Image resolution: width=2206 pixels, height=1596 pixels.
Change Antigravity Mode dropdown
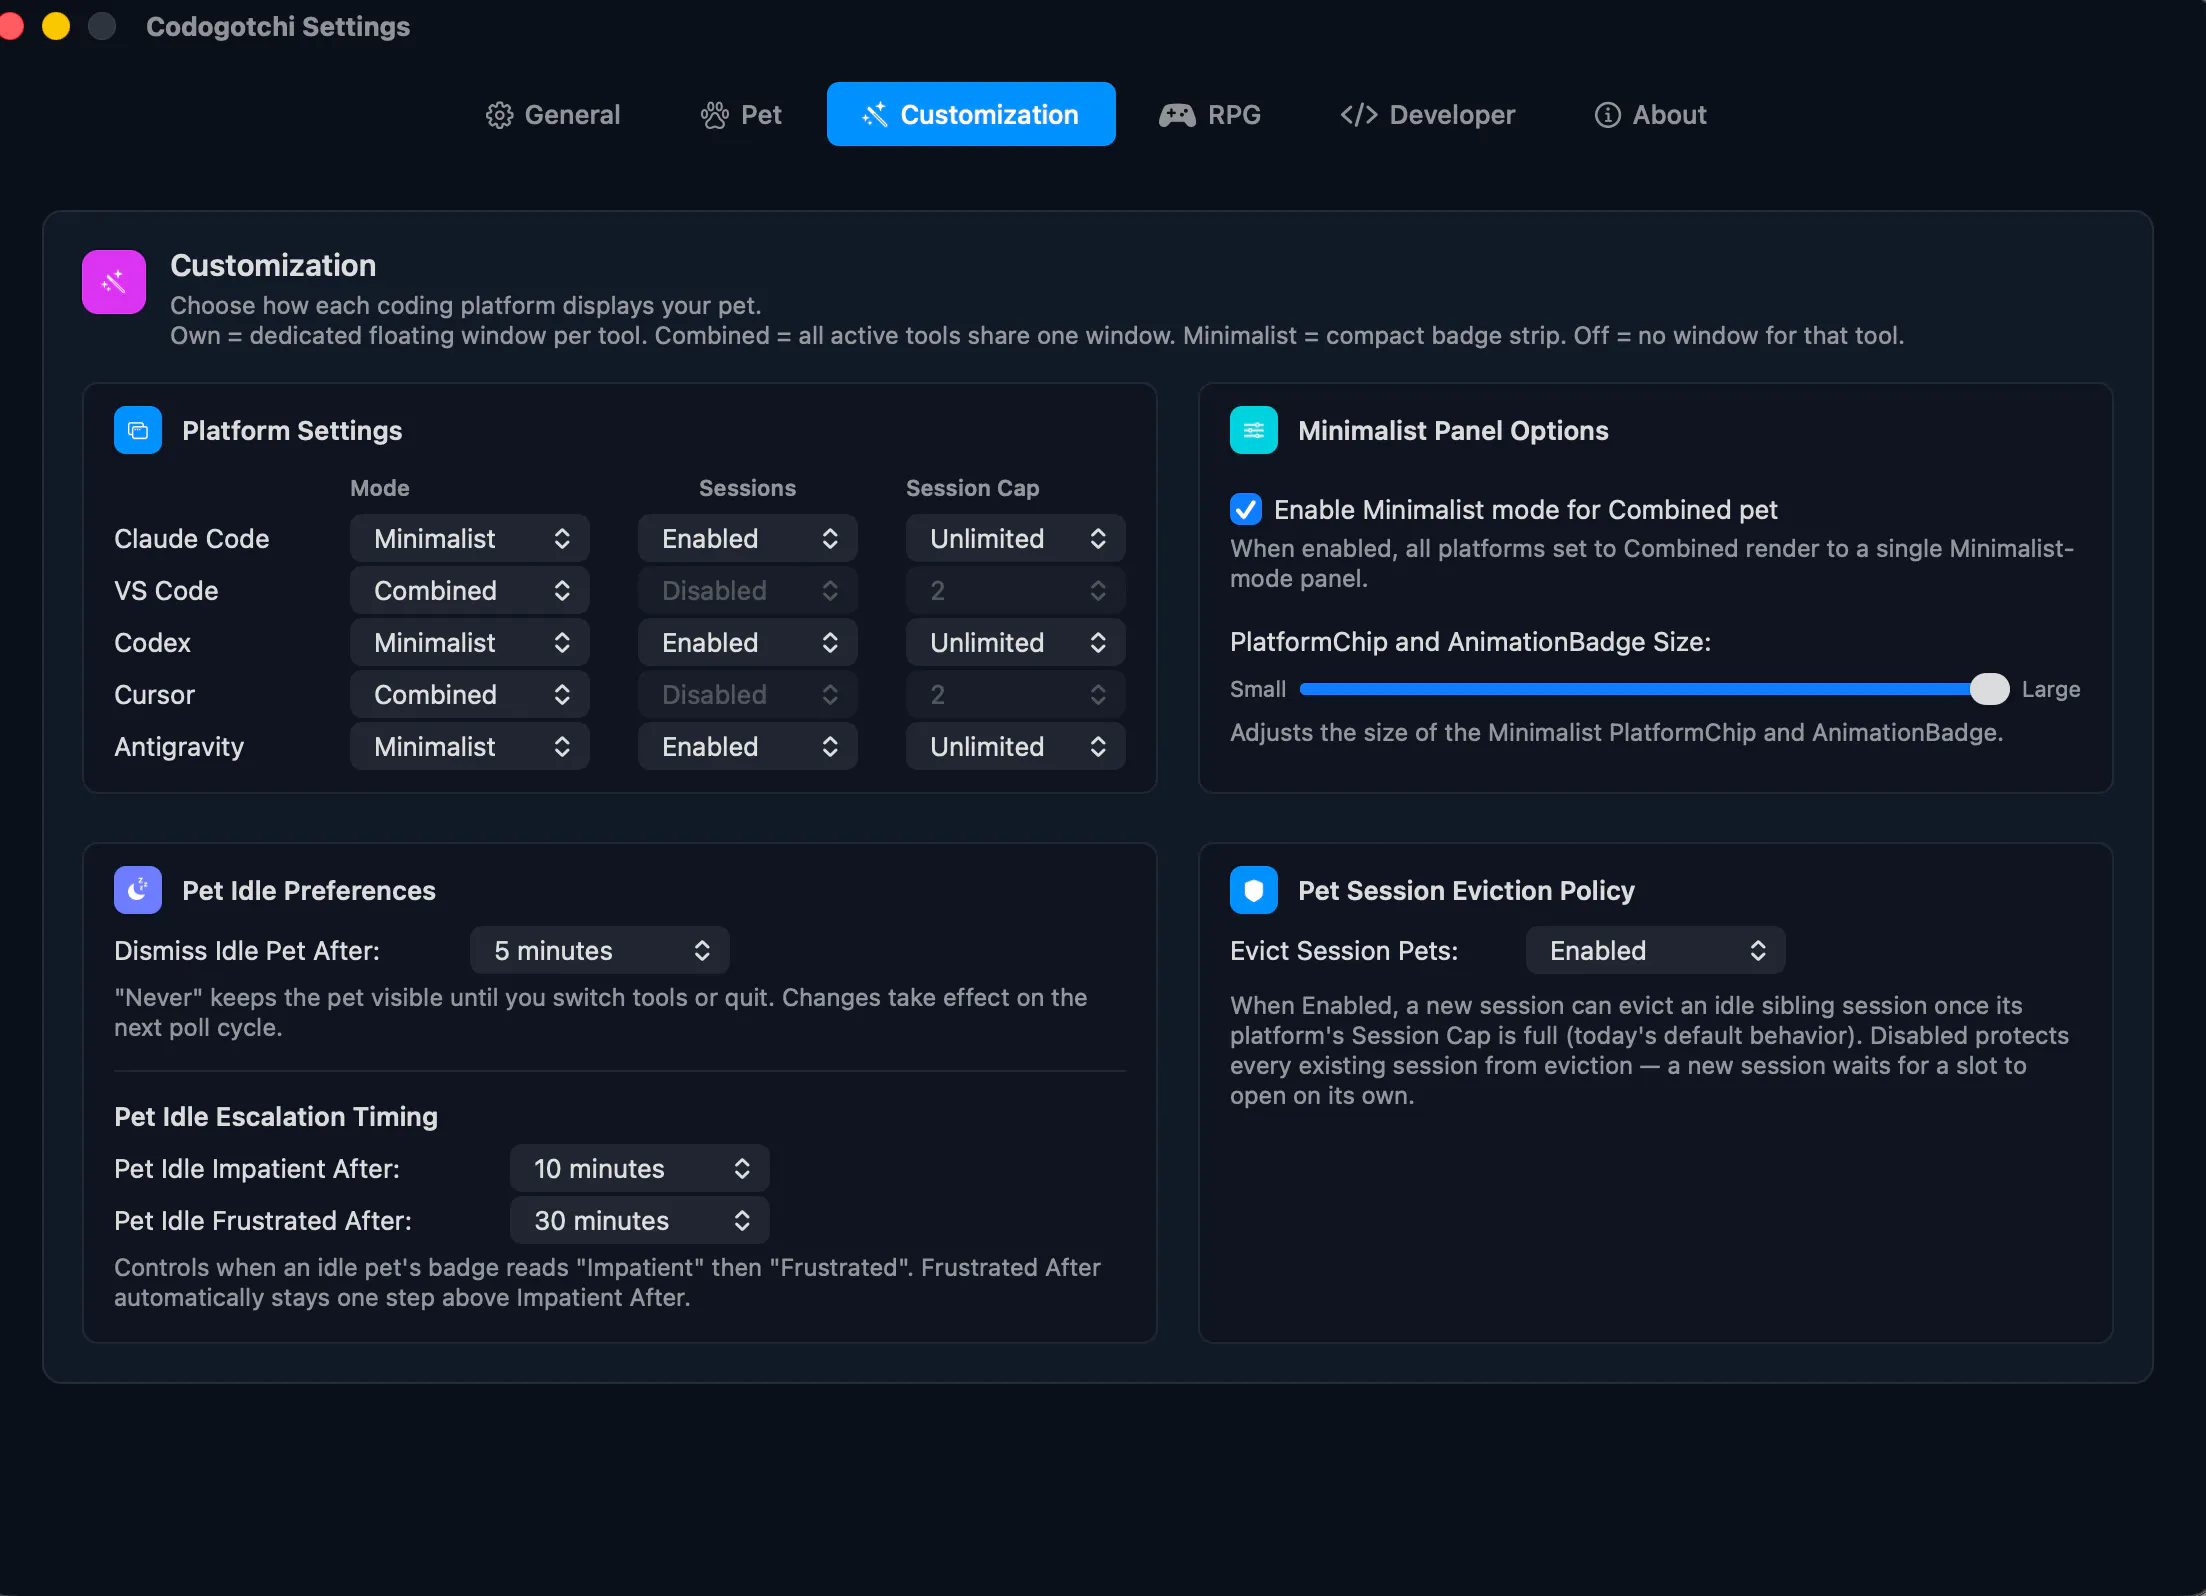tap(470, 747)
